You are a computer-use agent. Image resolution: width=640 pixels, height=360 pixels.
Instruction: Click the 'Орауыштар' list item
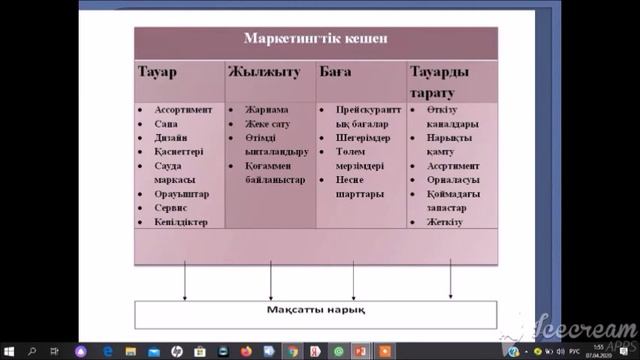click(x=182, y=194)
